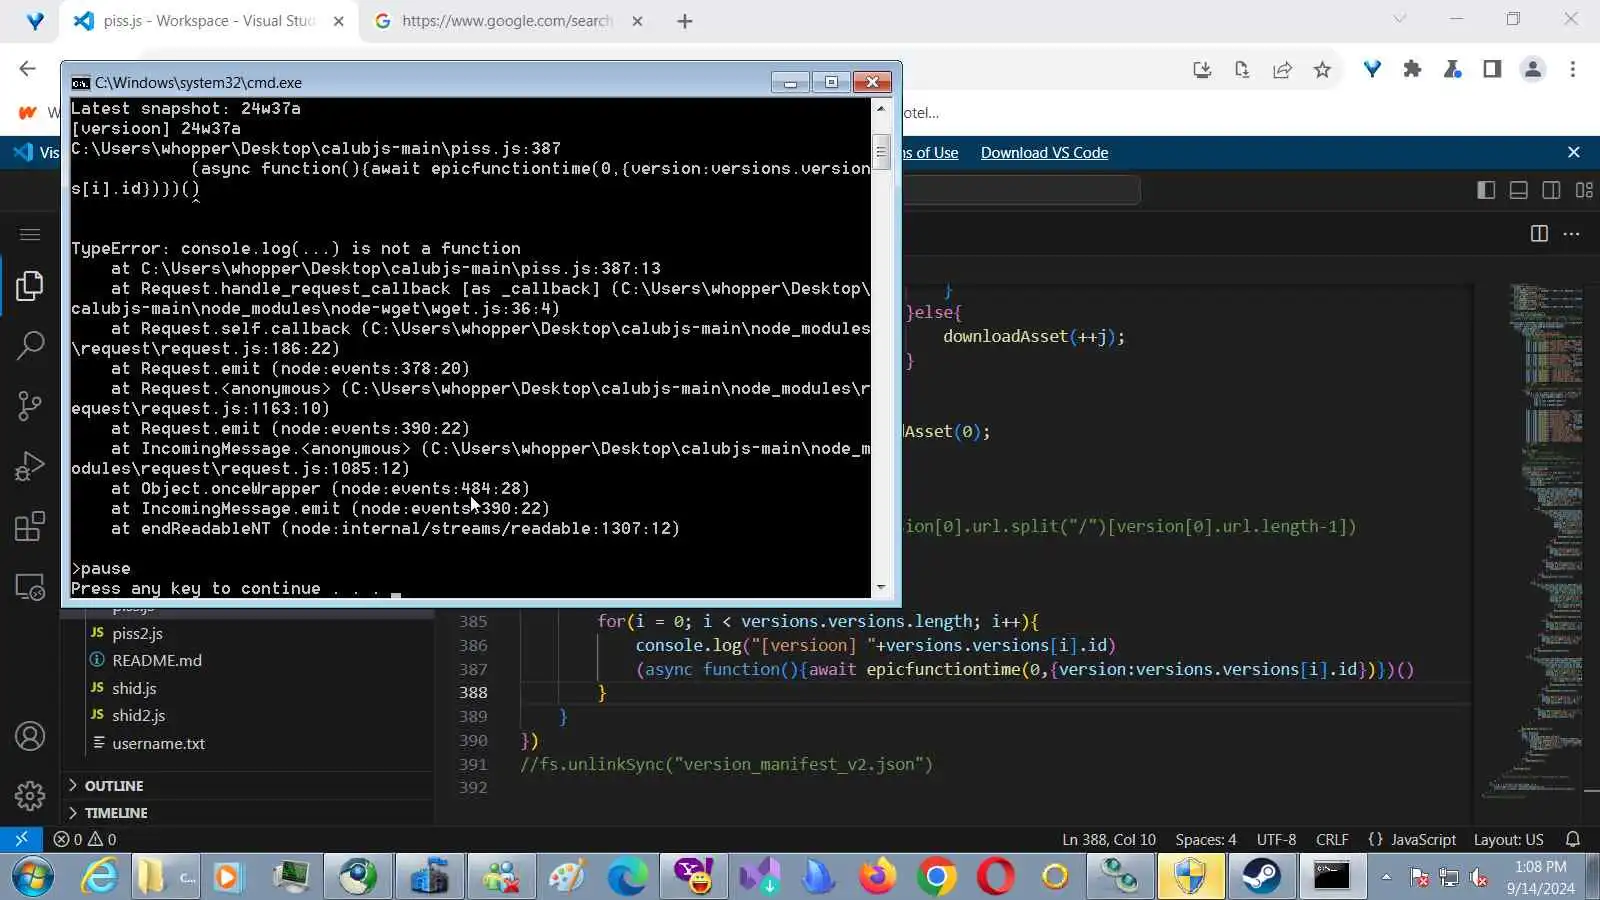The height and width of the screenshot is (900, 1600).
Task: Open Google Chrome from the taskbar
Action: (x=936, y=877)
